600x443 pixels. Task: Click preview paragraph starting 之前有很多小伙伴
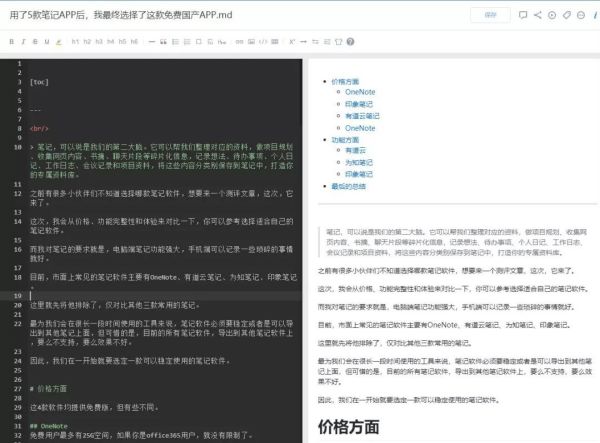coord(446,271)
